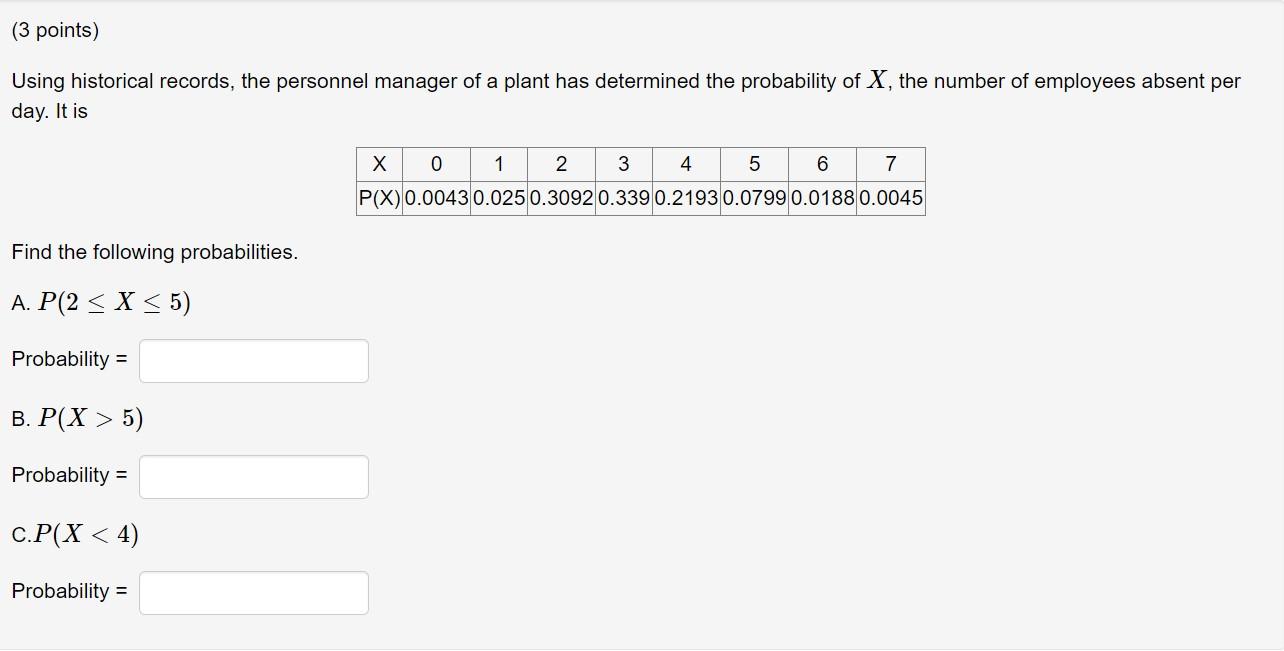Select the table cell containing 0.2193
Viewport: 1284px width, 651px height.
tap(685, 199)
